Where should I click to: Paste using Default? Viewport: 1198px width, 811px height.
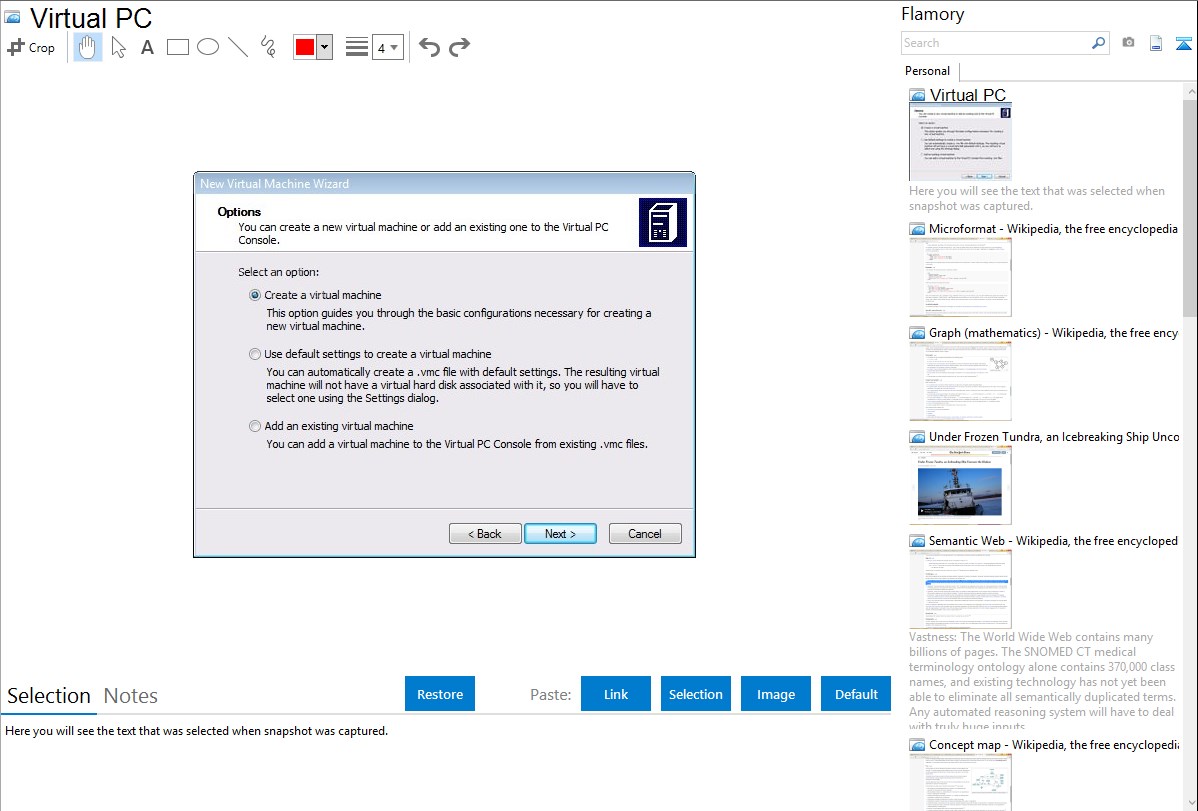tap(856, 694)
